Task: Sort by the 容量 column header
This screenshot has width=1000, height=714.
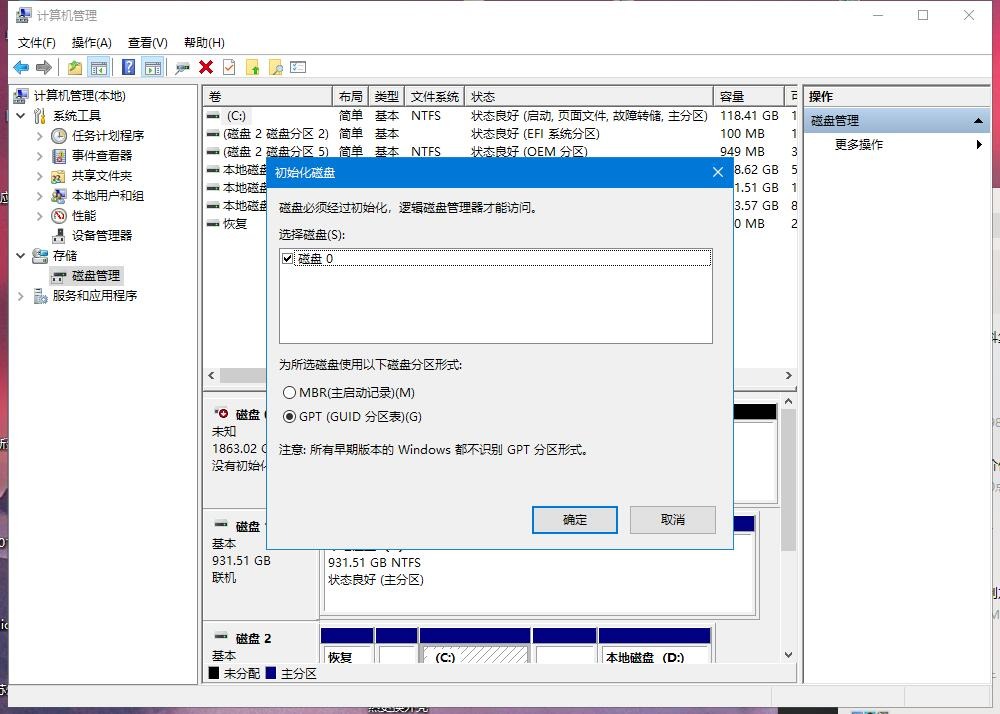Action: point(749,96)
